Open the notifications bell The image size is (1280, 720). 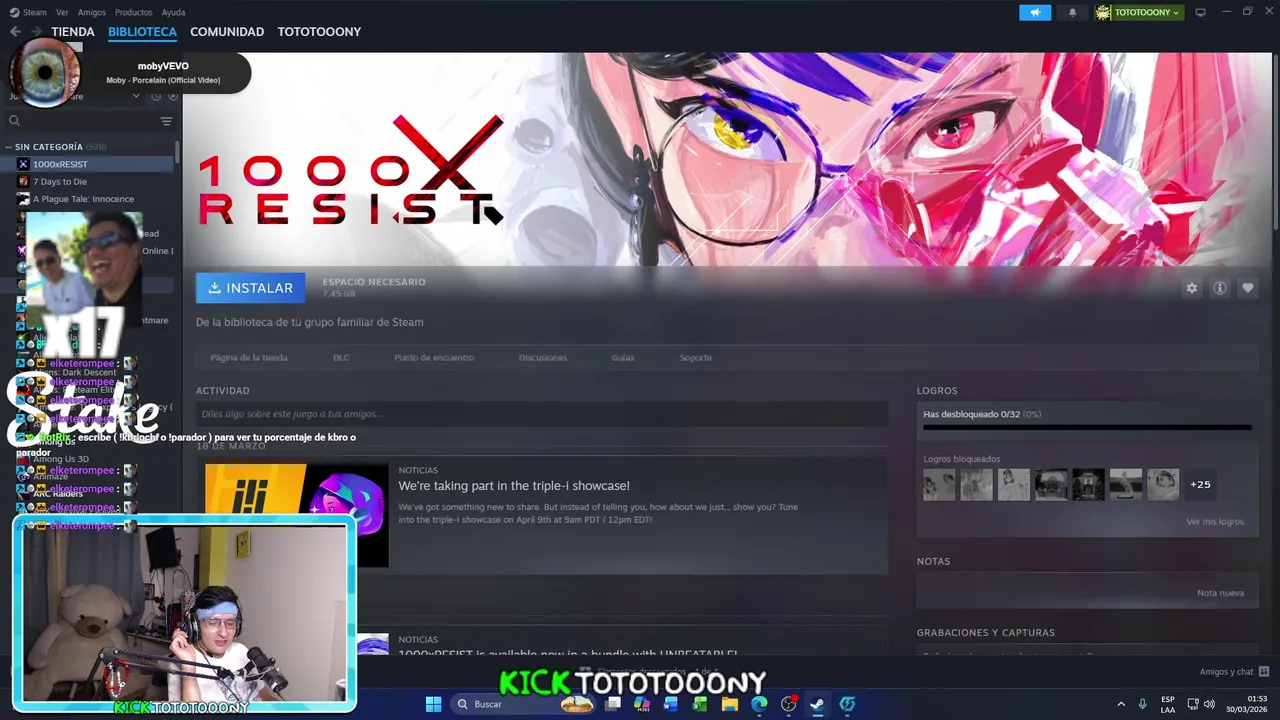(1073, 12)
